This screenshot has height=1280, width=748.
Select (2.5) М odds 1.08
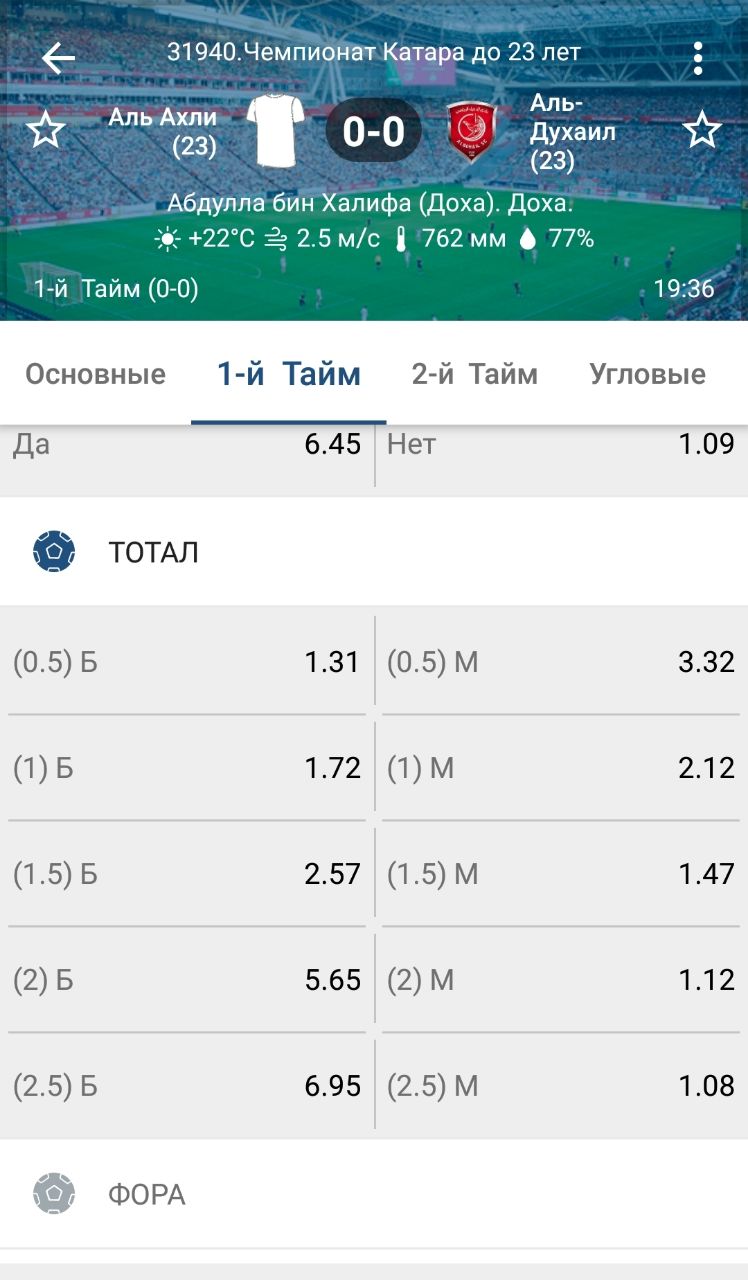561,1086
